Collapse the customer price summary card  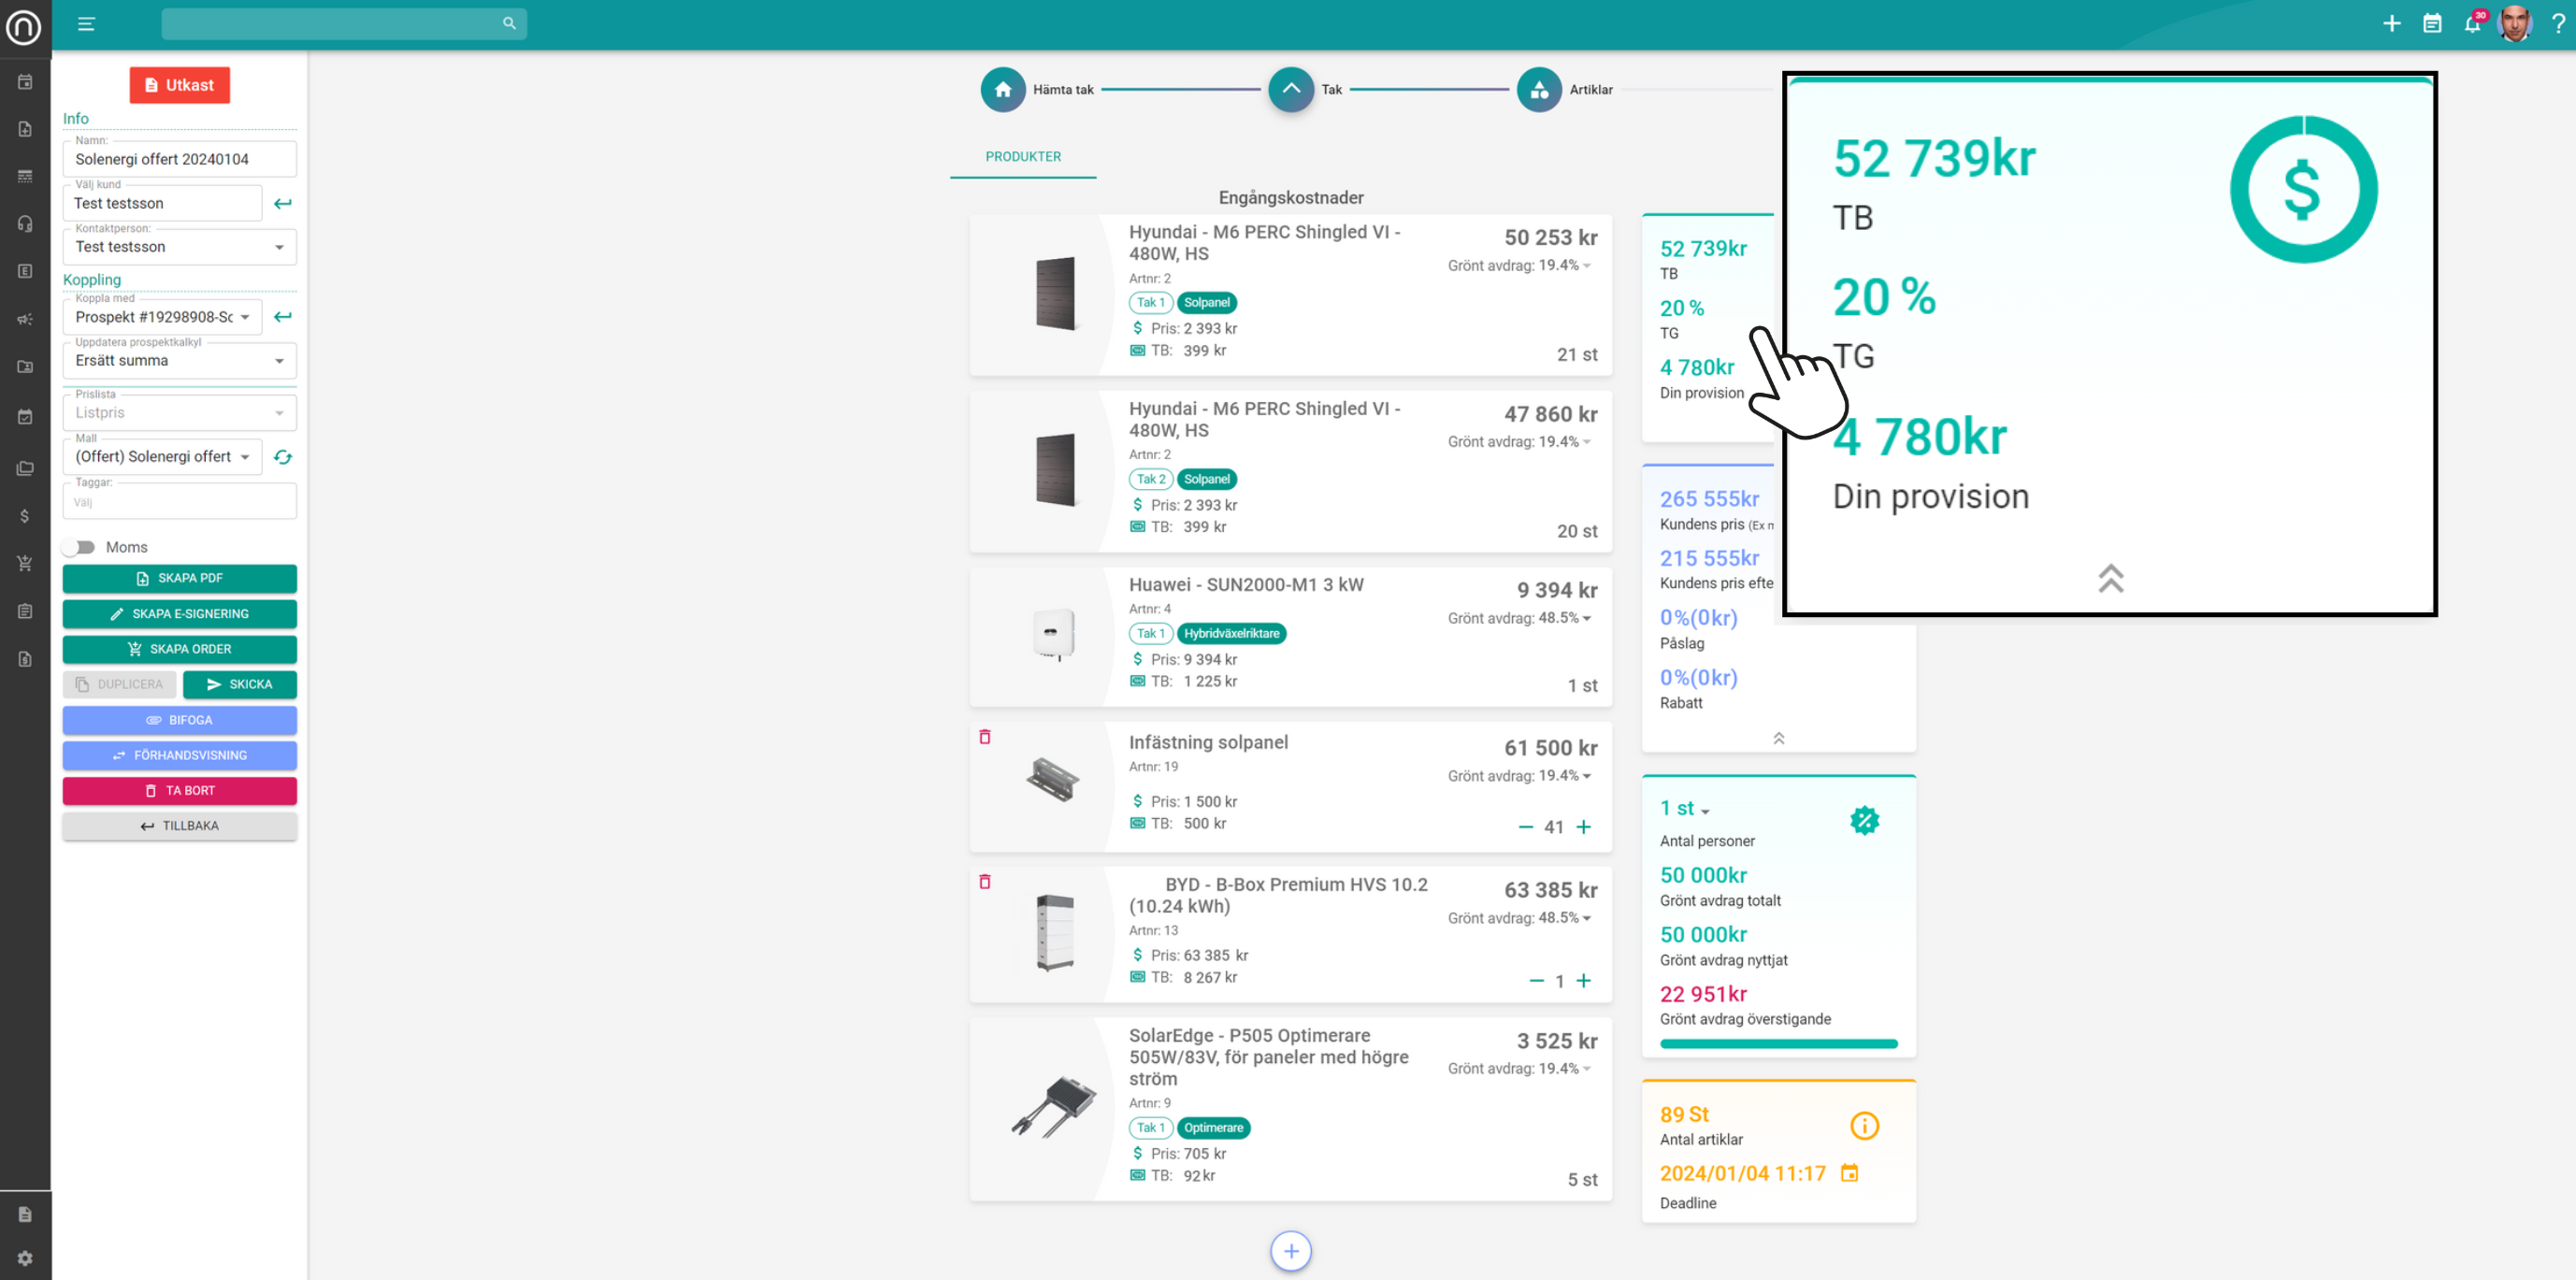(x=1778, y=738)
